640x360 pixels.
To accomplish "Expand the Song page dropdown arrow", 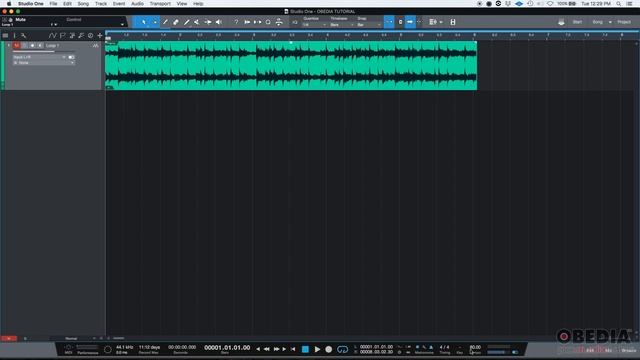I will [610, 22].
